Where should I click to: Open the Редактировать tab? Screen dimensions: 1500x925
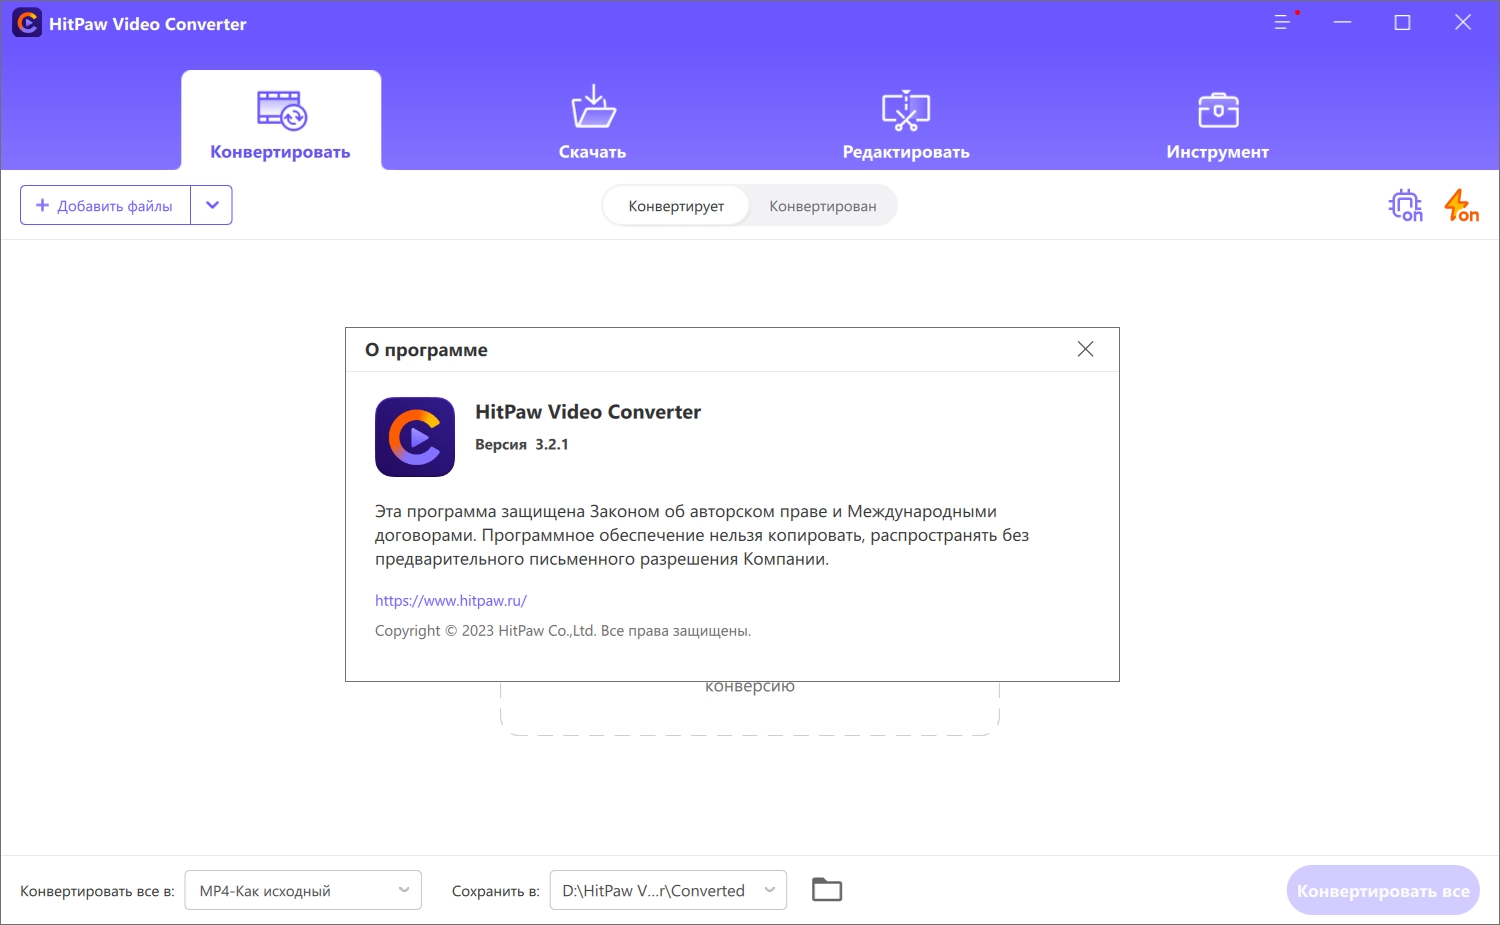coord(906,122)
